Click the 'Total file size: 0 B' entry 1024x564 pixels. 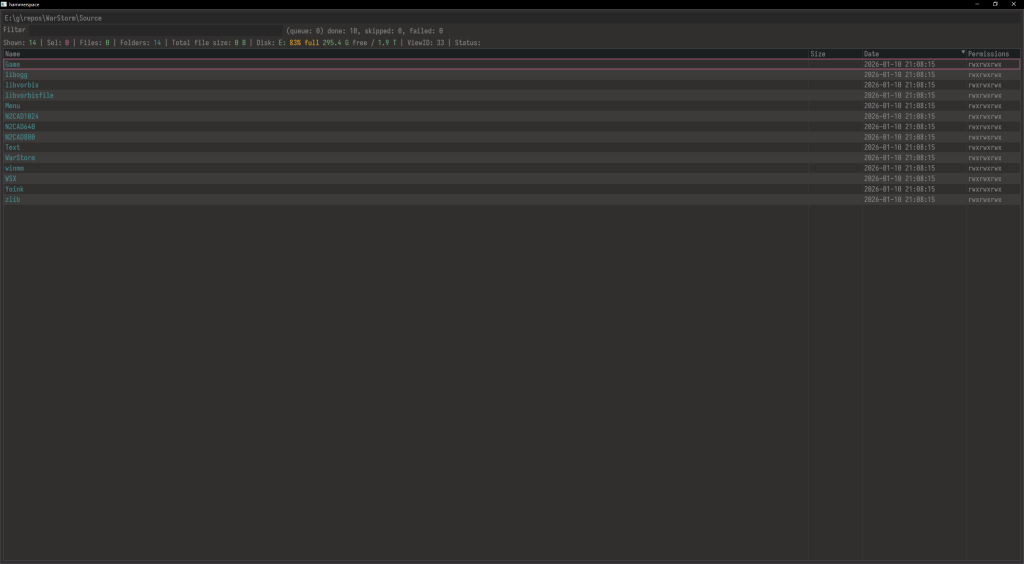pos(209,42)
